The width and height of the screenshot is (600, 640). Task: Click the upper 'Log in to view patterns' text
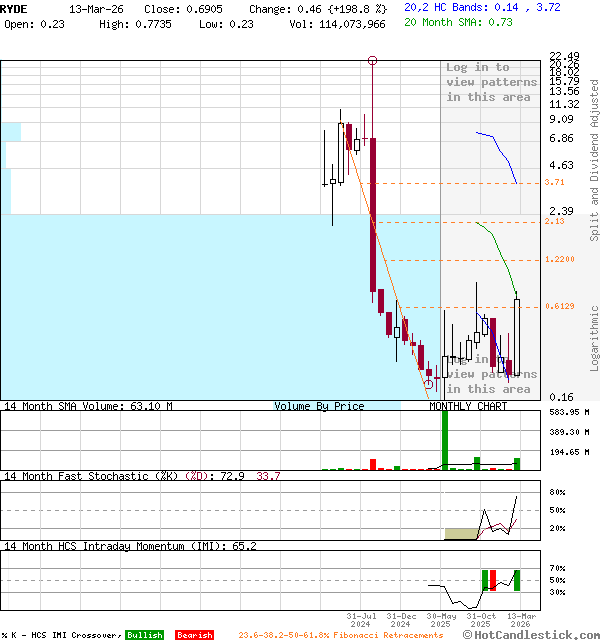coord(491,82)
